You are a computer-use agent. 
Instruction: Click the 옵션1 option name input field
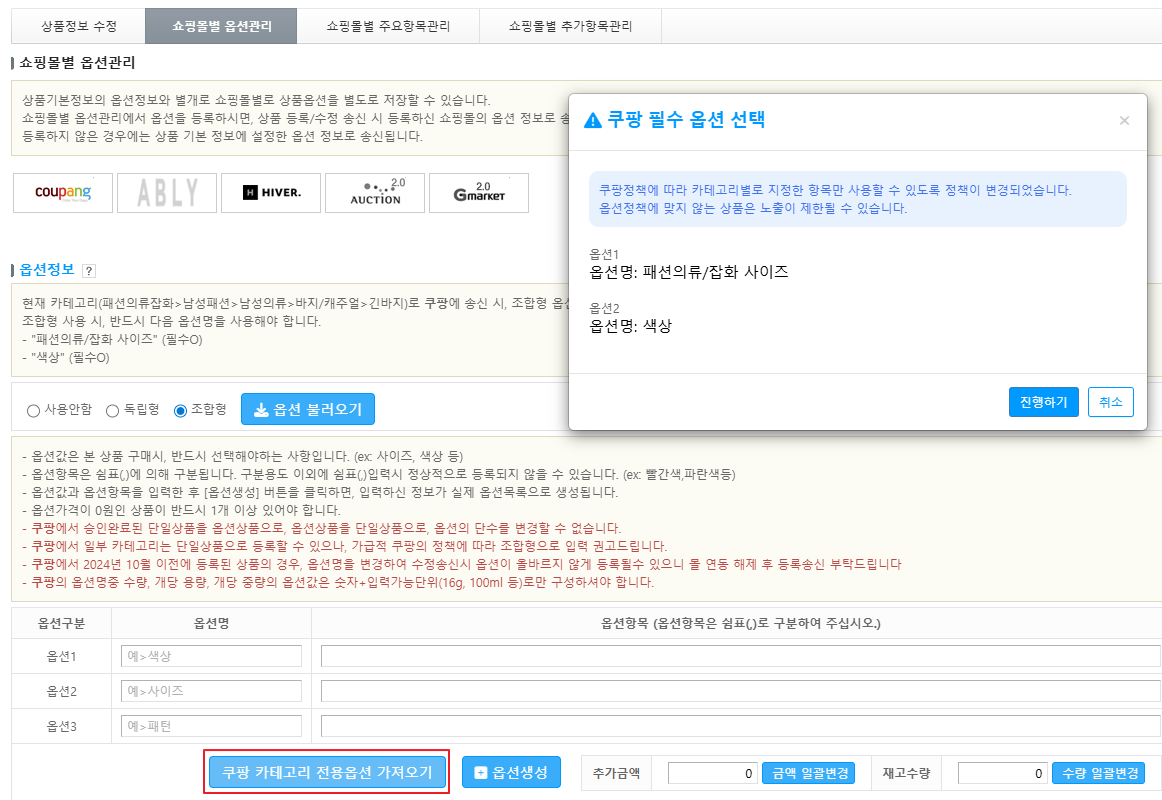coord(210,656)
